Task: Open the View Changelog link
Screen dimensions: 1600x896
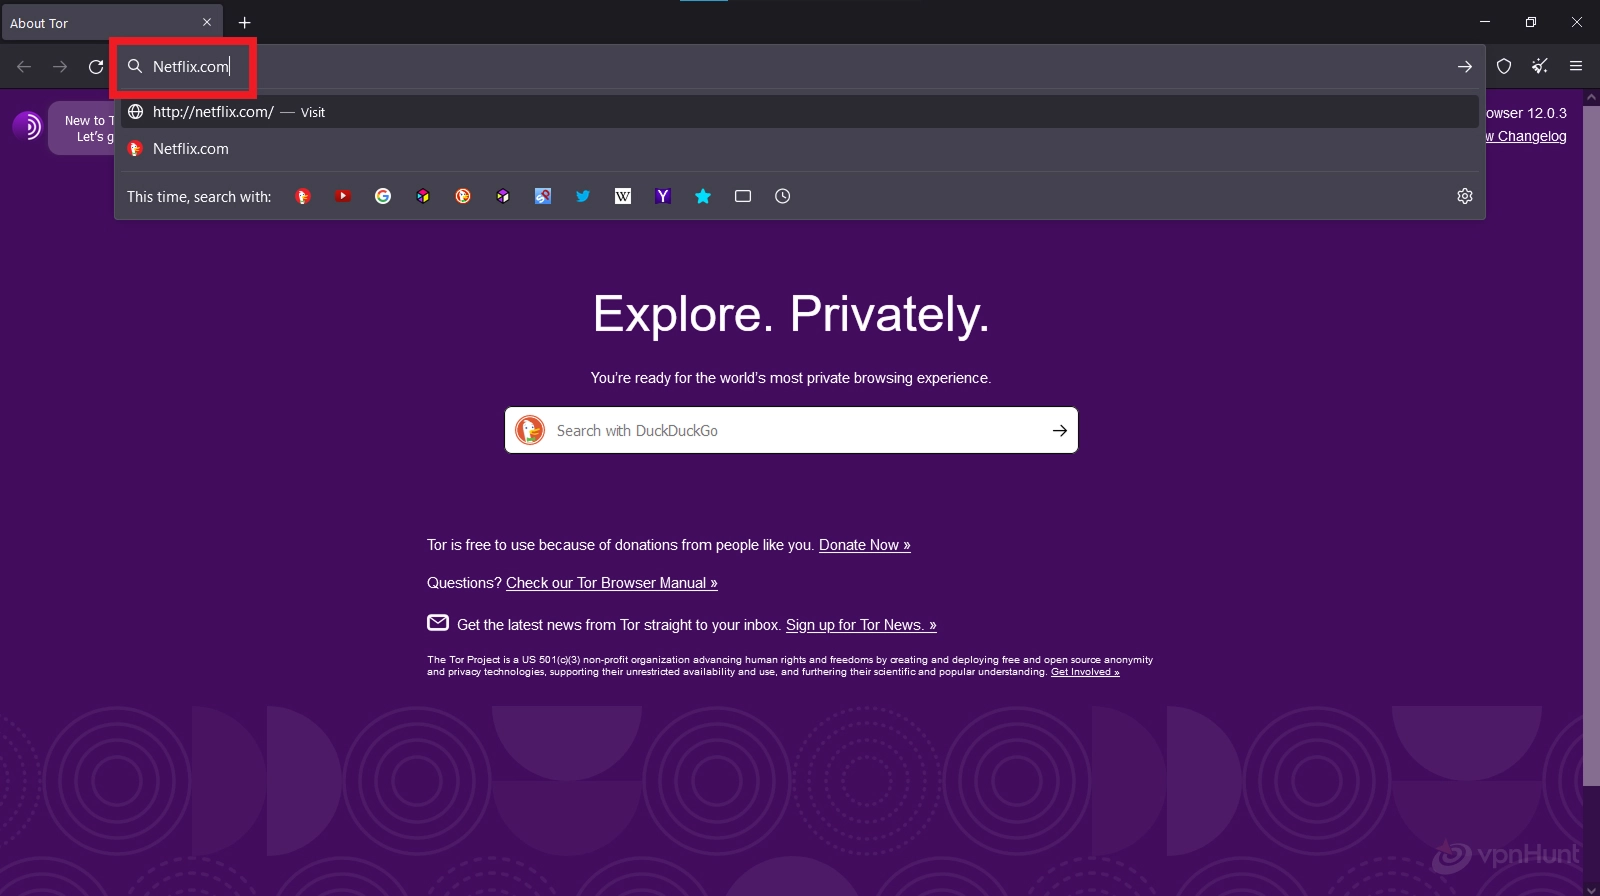Action: (1526, 137)
